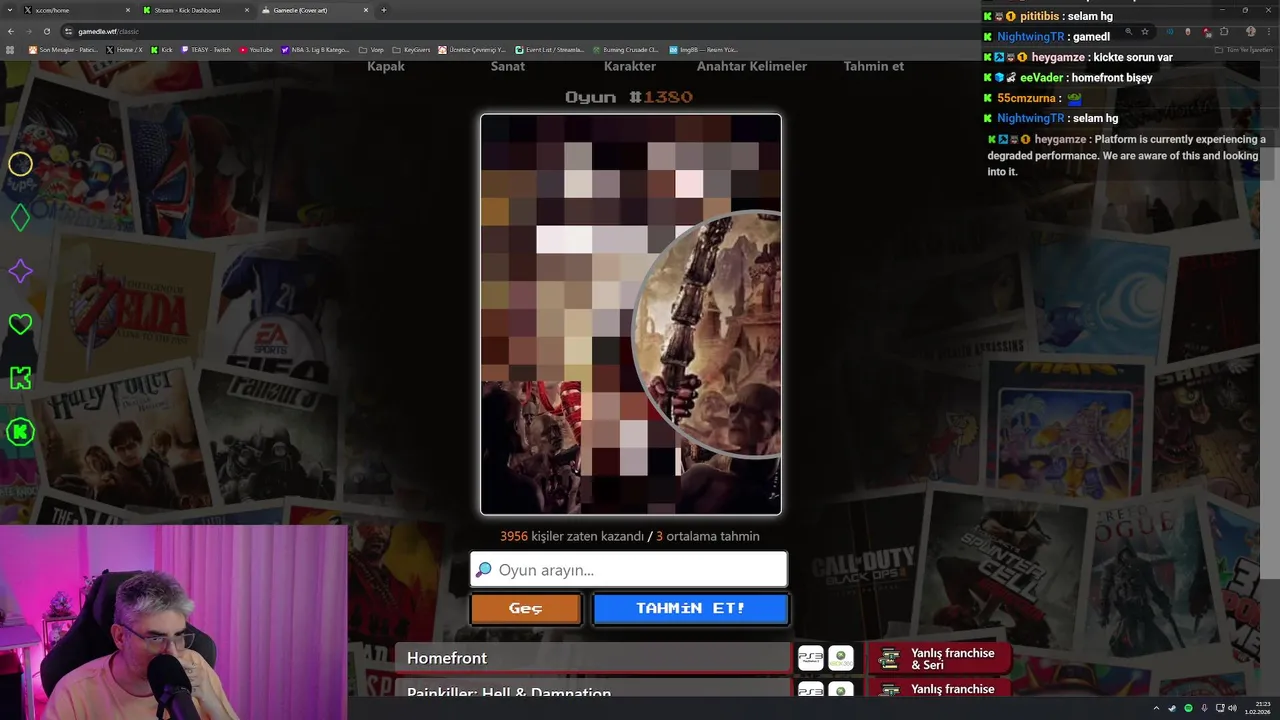
Task: Click the Spotify tray icon
Action: tap(1188, 708)
